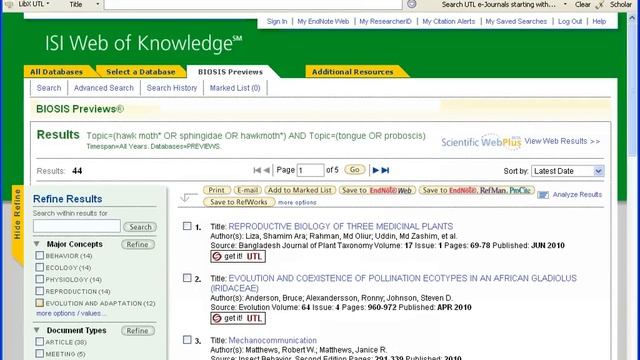Click Refine button for Major Concepts
The width and height of the screenshot is (640, 360).
click(138, 244)
